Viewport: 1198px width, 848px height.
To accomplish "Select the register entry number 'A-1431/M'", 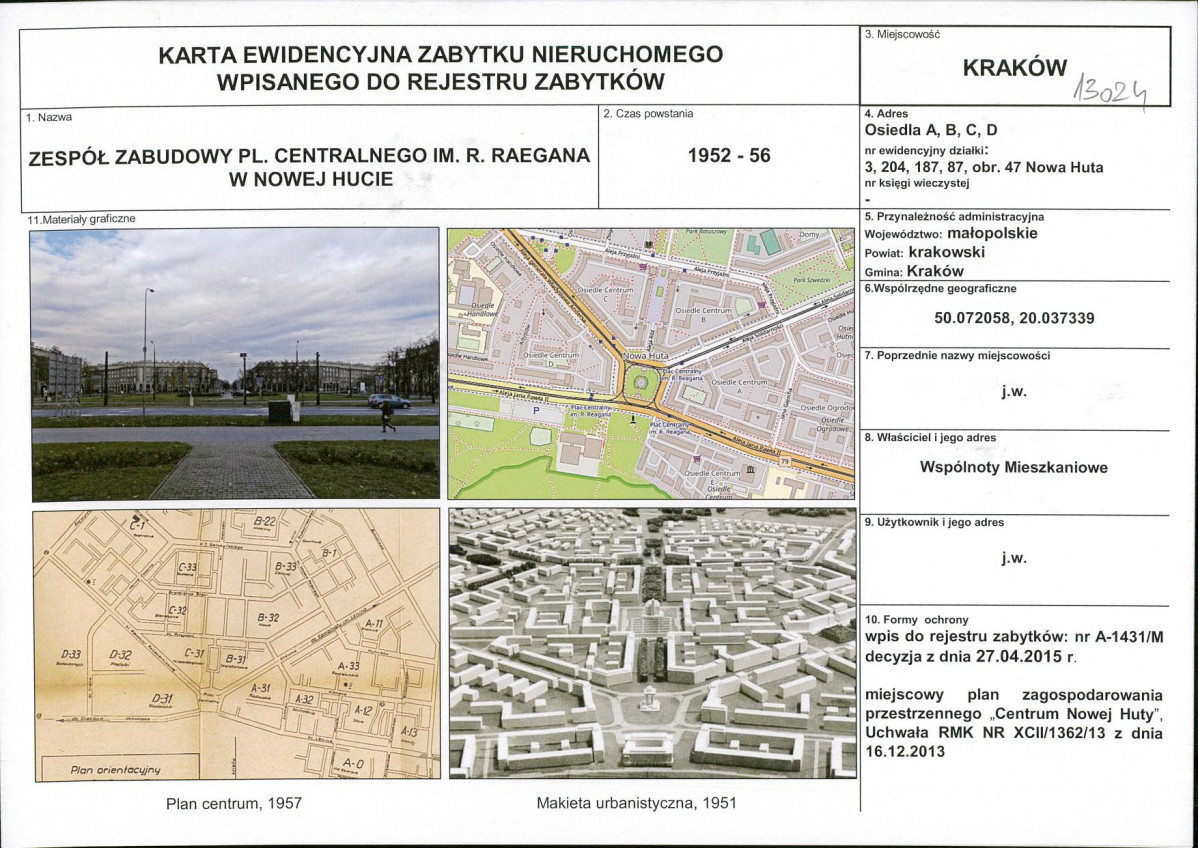I will (x=1128, y=637).
